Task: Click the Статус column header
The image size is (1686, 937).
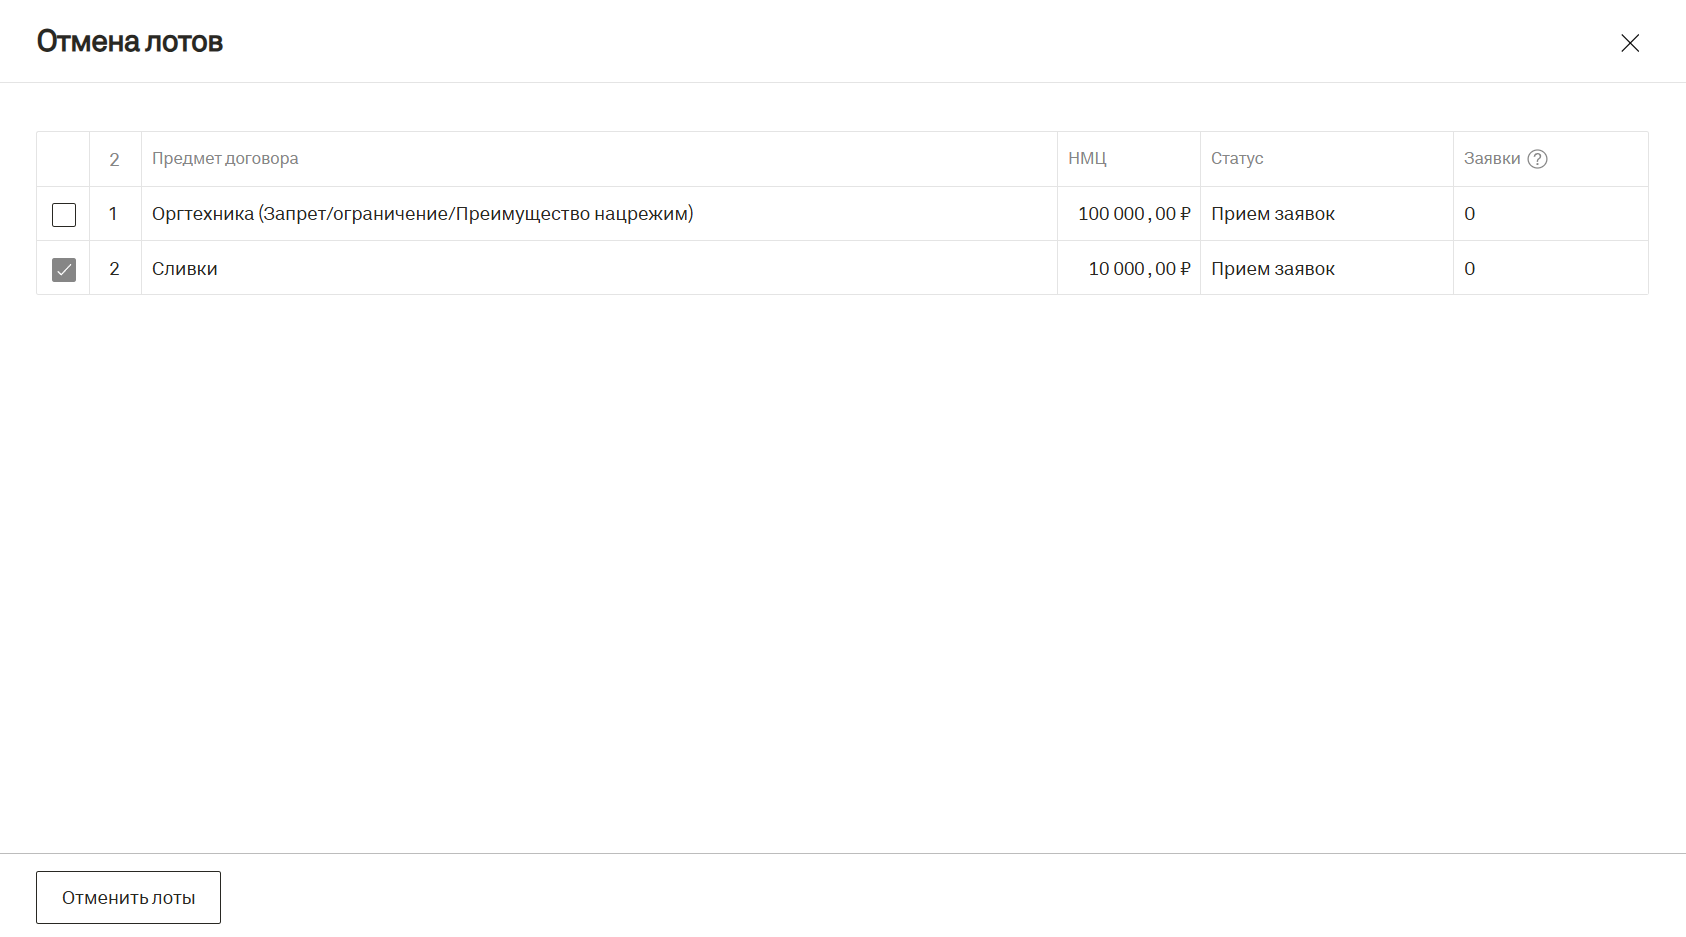Action: [1237, 159]
